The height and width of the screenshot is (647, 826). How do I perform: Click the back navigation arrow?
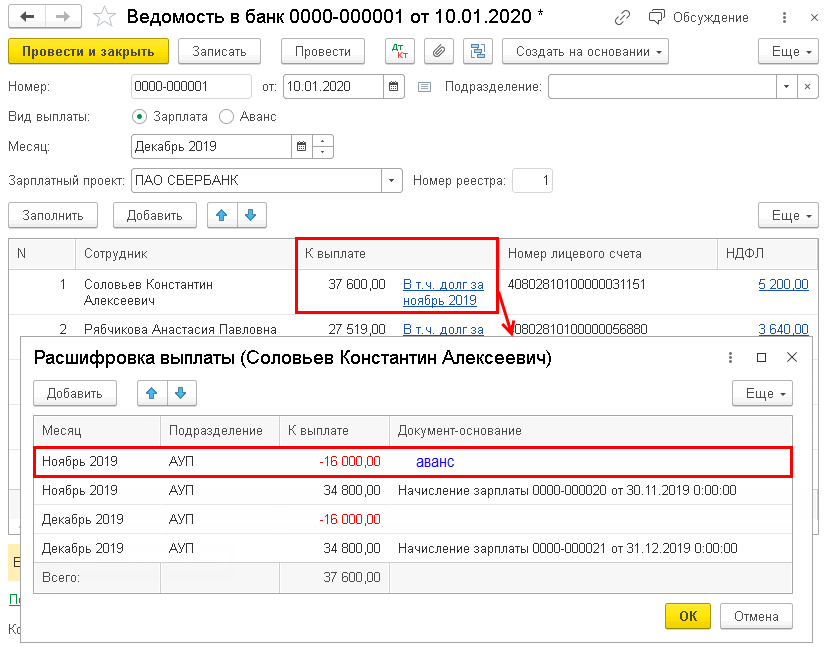(x=27, y=17)
